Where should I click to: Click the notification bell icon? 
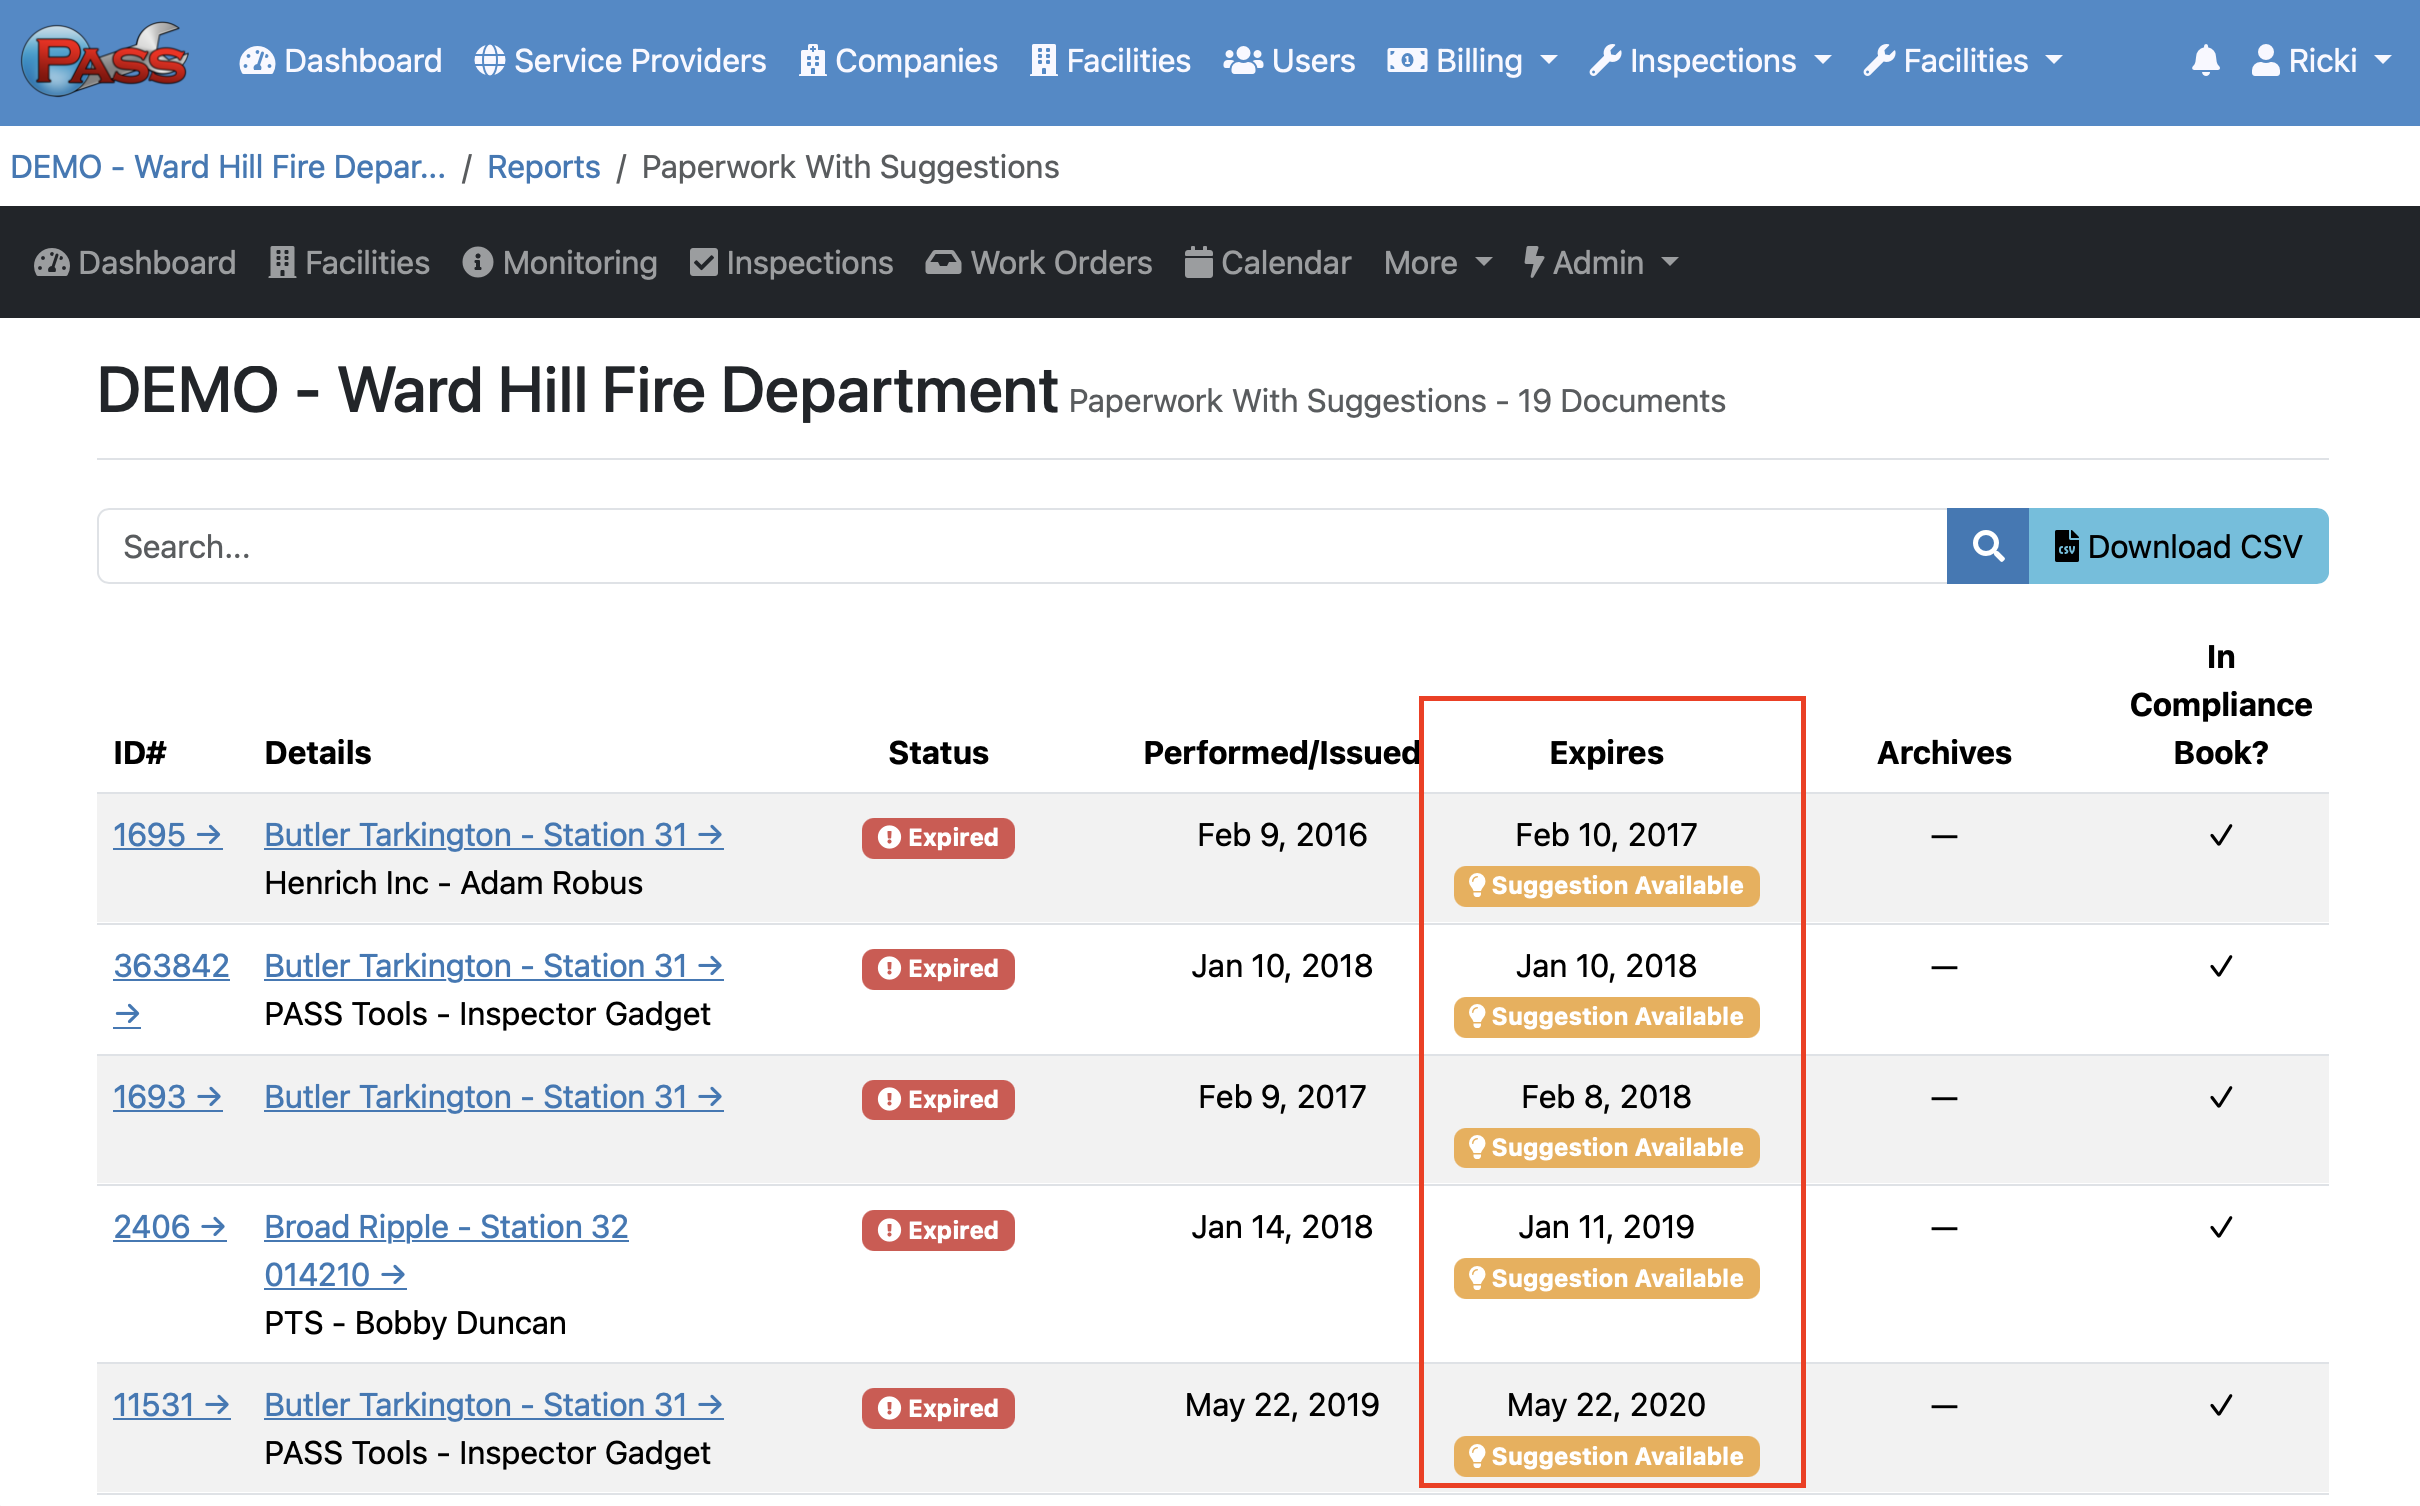point(2205,61)
